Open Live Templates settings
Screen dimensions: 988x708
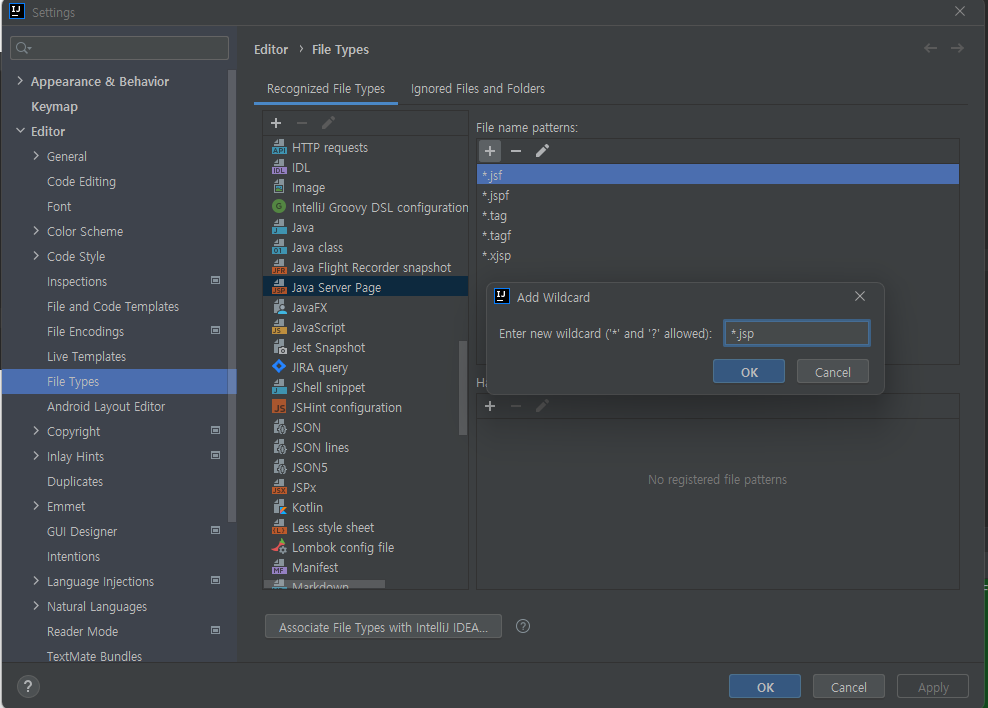(x=86, y=357)
